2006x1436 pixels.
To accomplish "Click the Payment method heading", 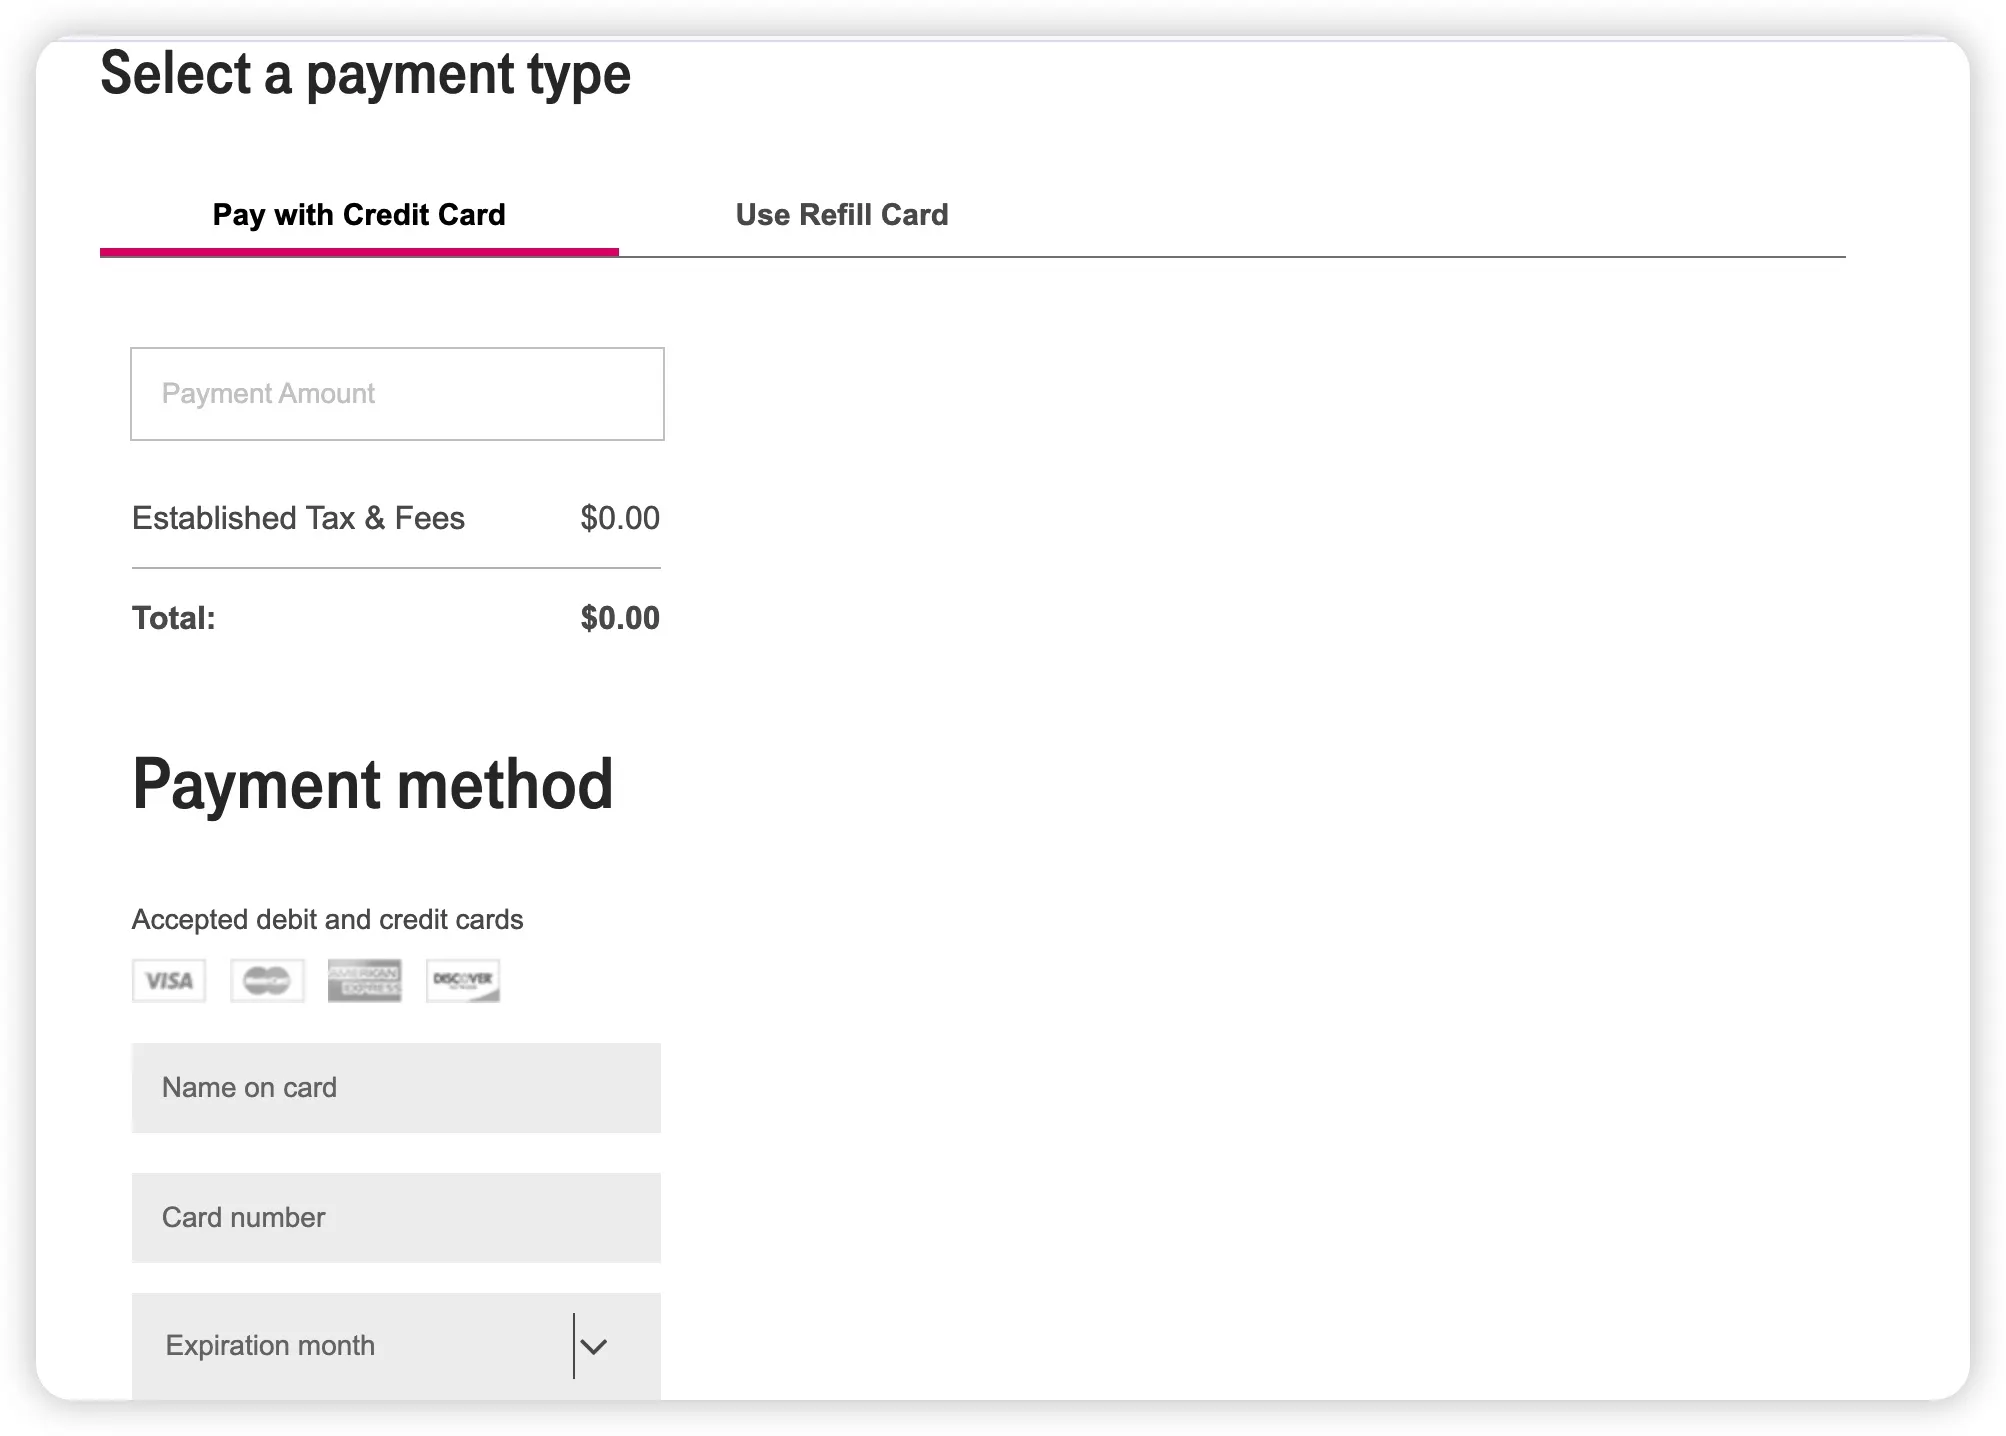I will 372,785.
